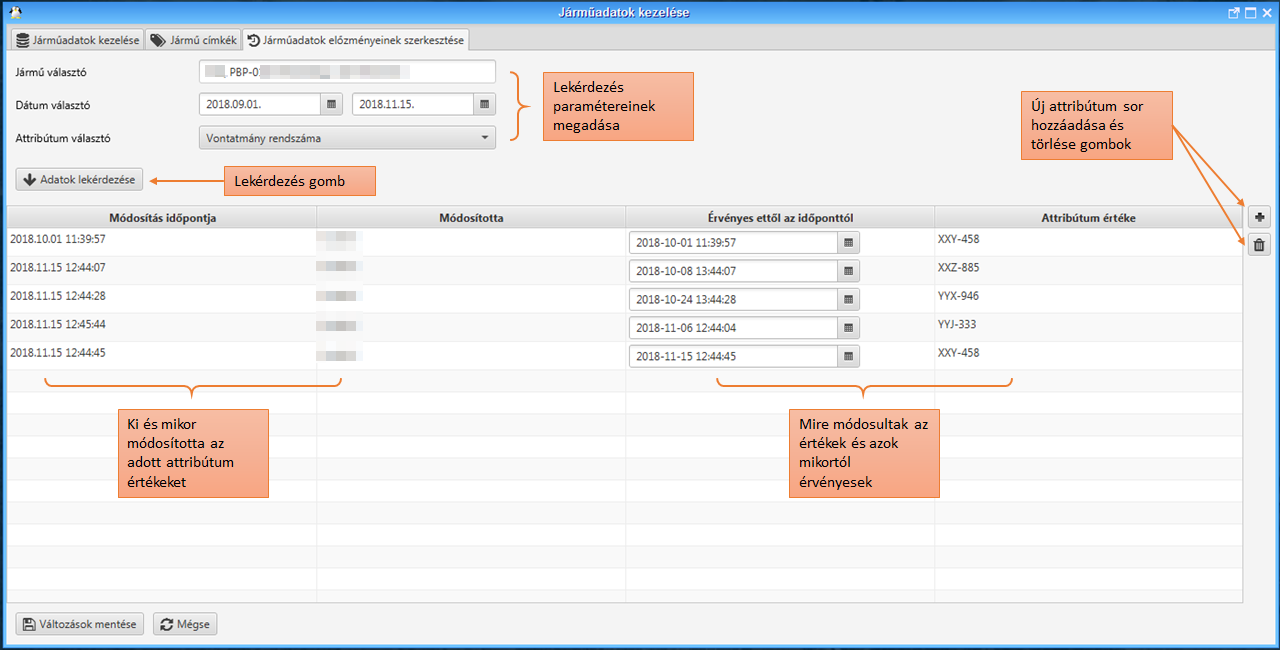Image resolution: width=1280 pixels, height=650 pixels.
Task: Open calendar picker for 2018-11-15 12:44:45 row
Action: (x=848, y=356)
